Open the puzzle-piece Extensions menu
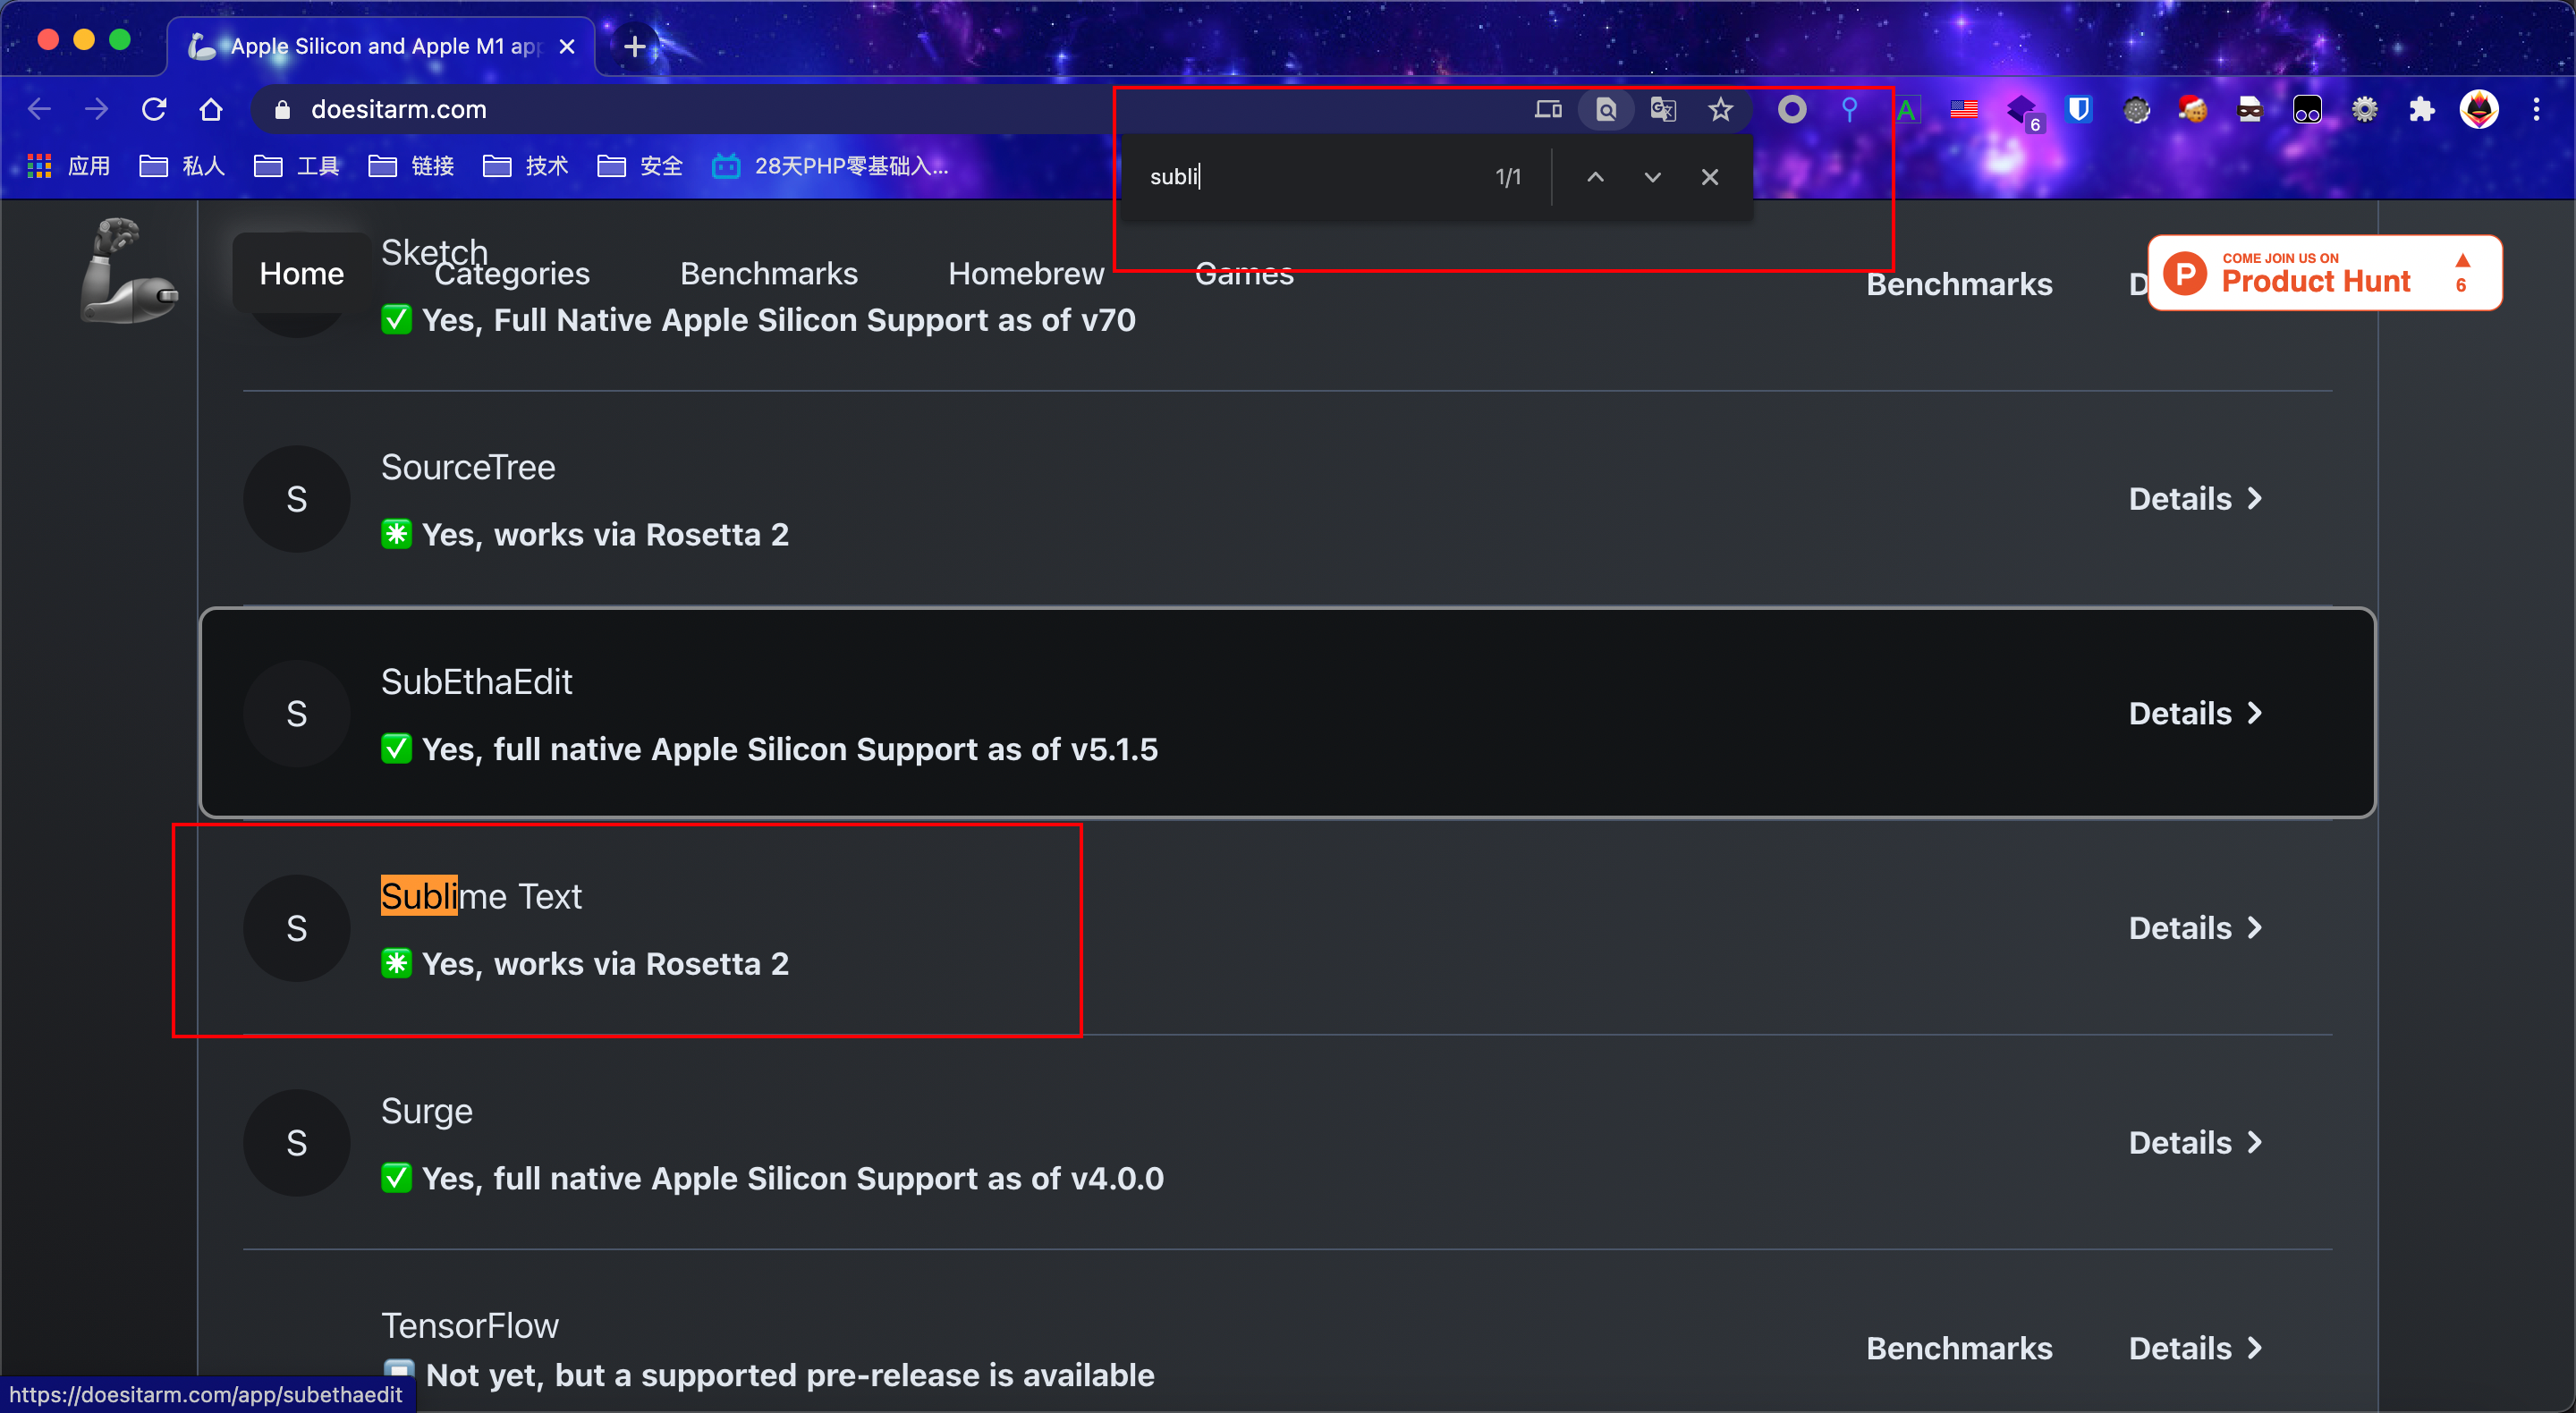The width and height of the screenshot is (2576, 1413). (2422, 109)
